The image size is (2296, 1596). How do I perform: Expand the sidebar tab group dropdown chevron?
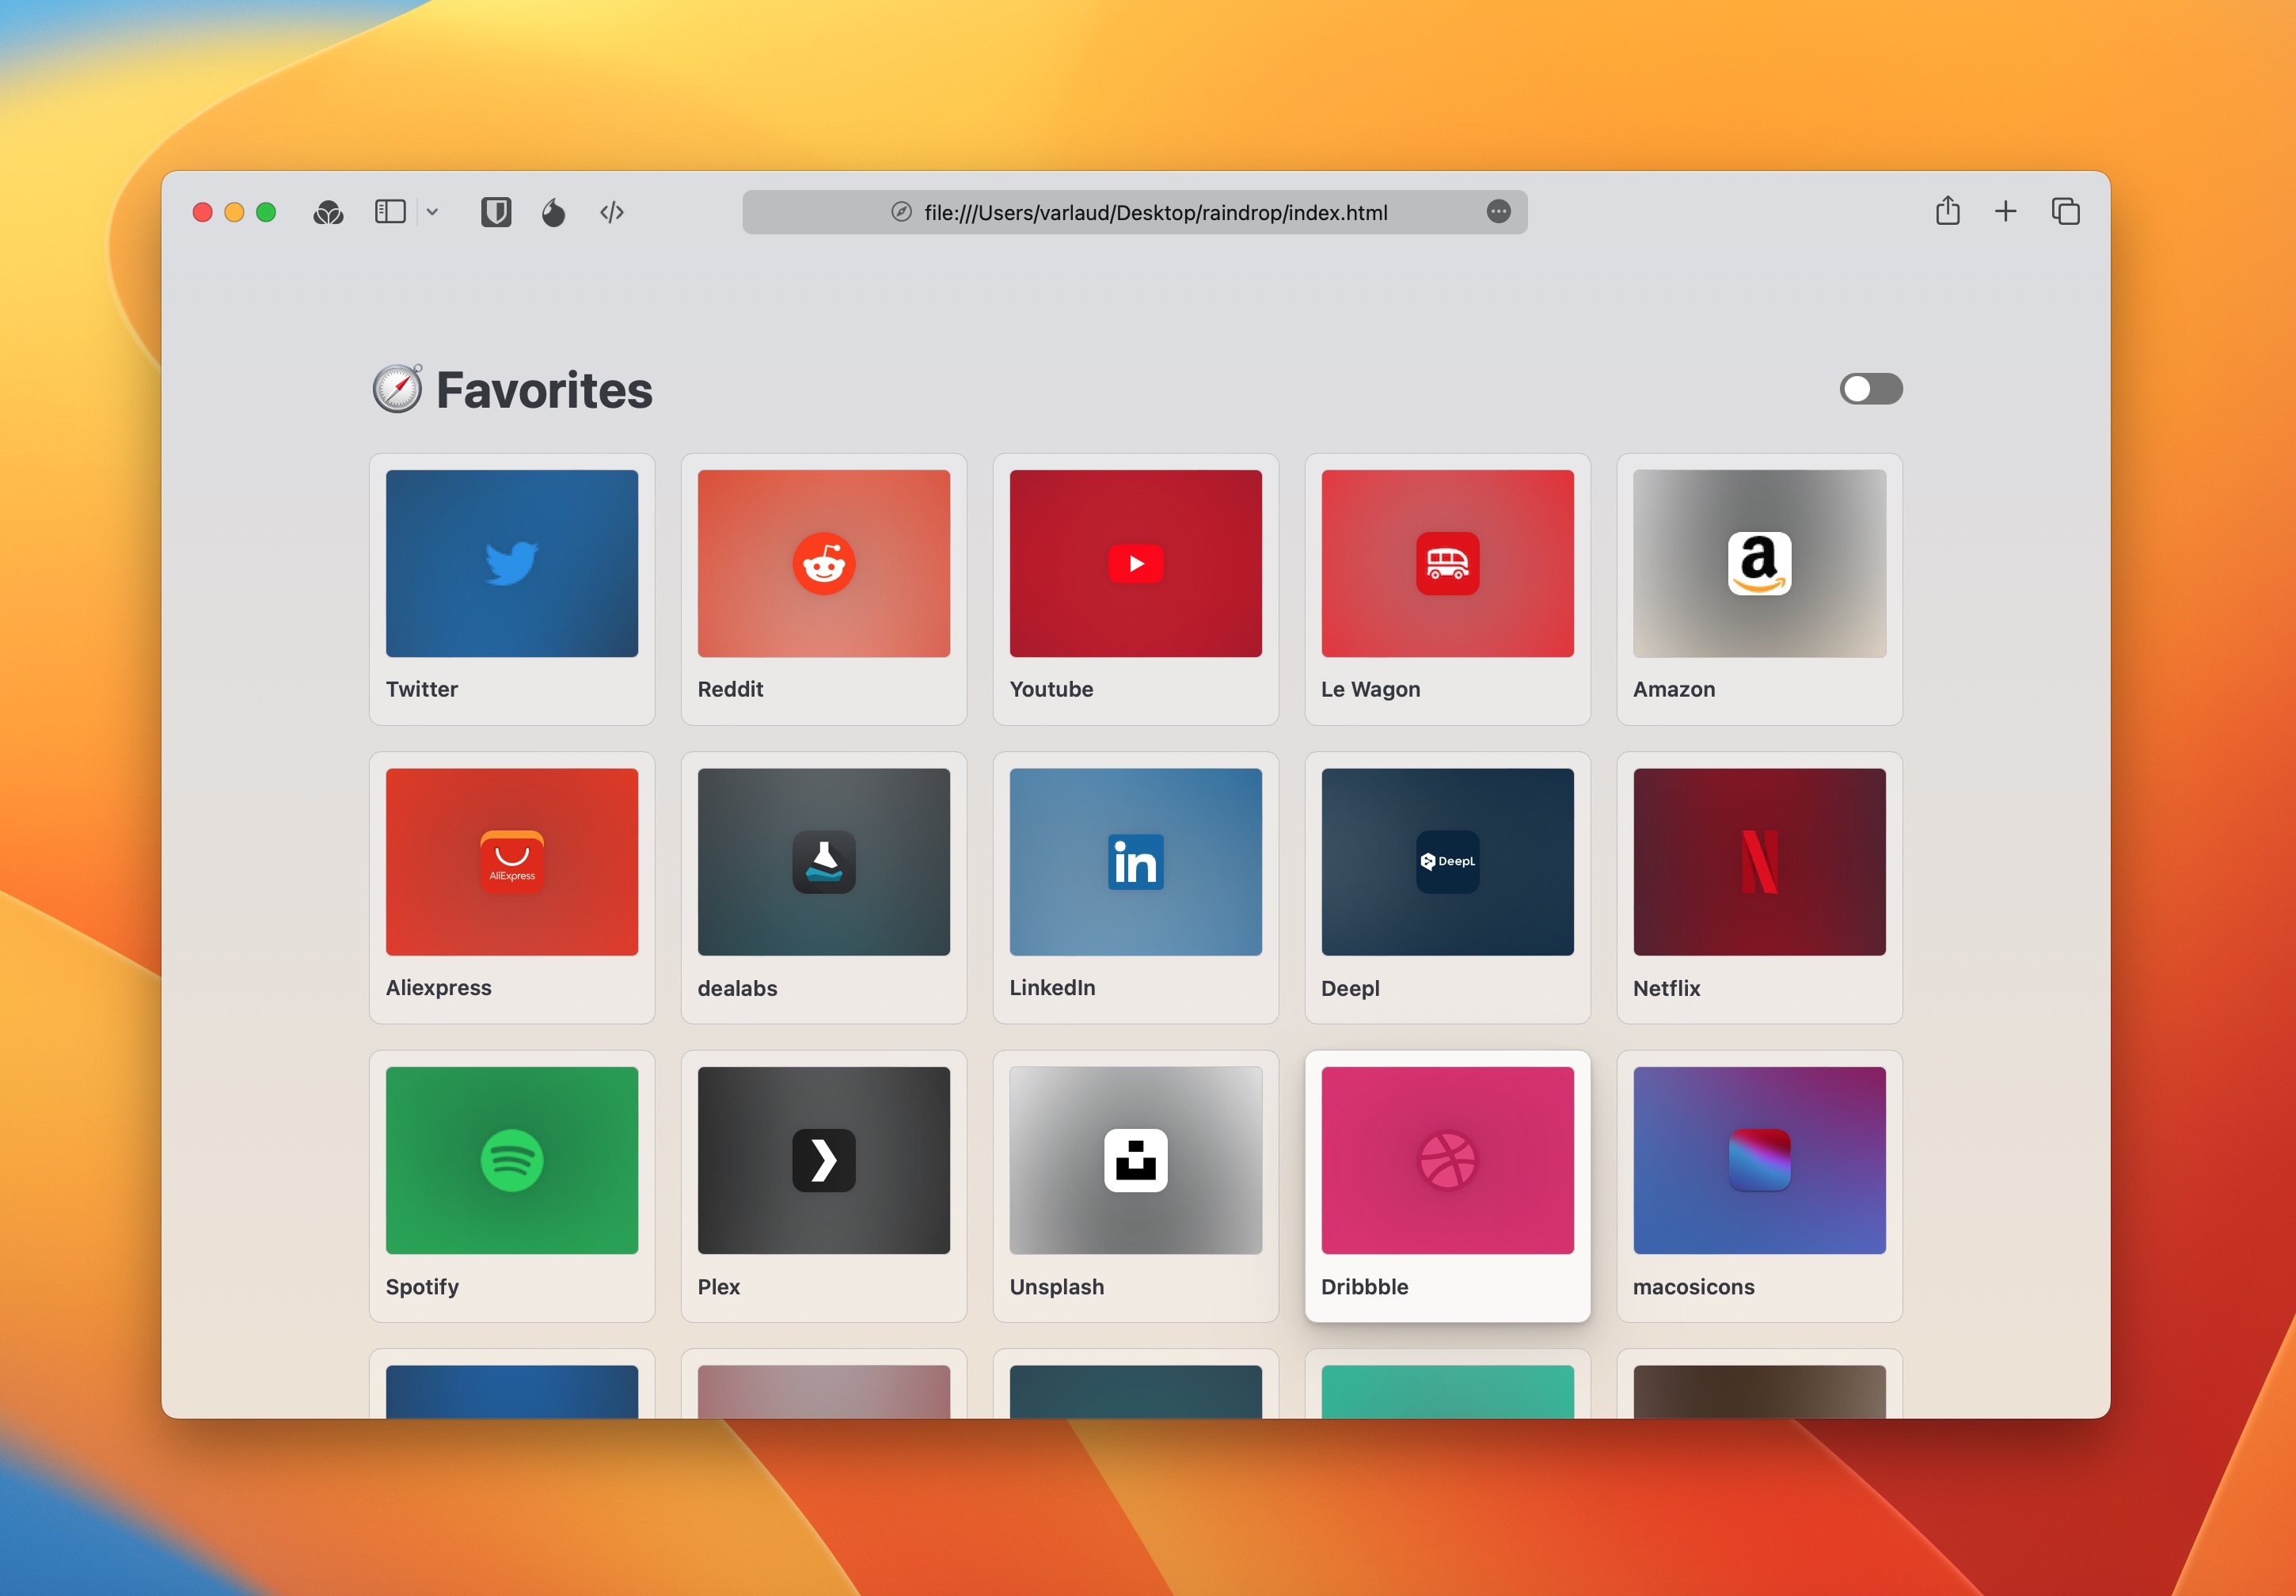click(432, 212)
